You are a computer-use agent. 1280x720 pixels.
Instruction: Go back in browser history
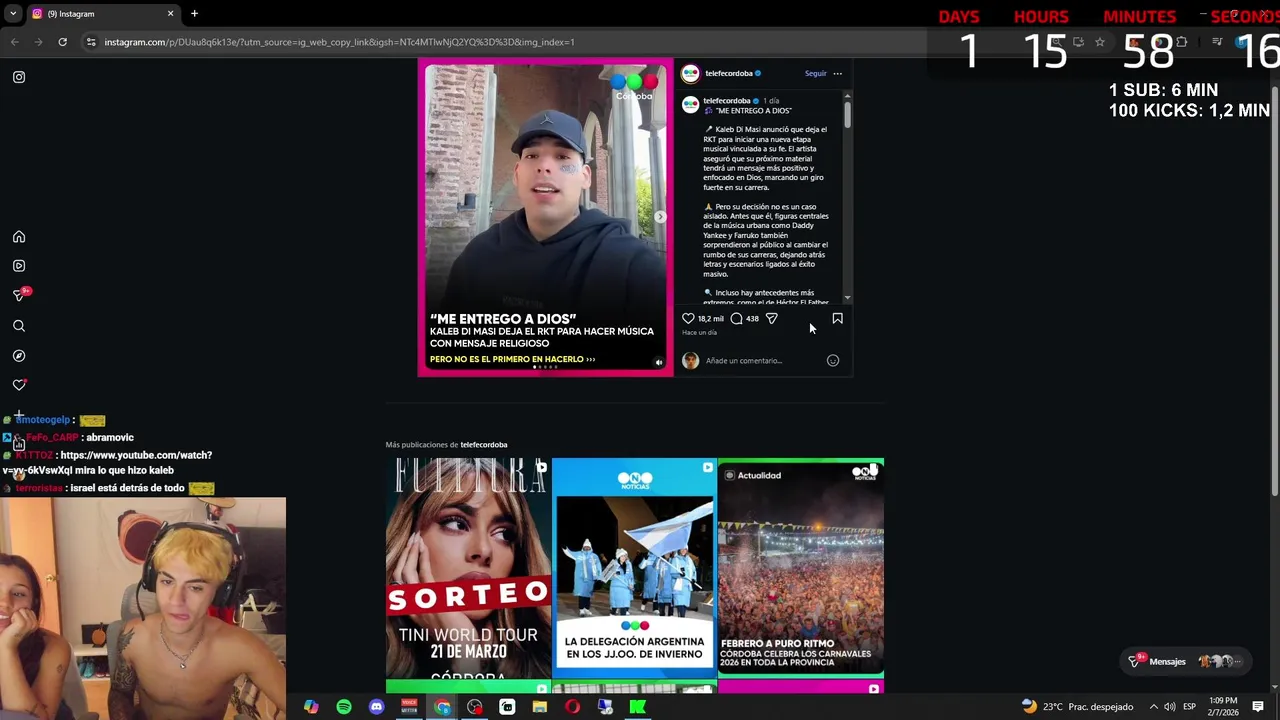[14, 42]
